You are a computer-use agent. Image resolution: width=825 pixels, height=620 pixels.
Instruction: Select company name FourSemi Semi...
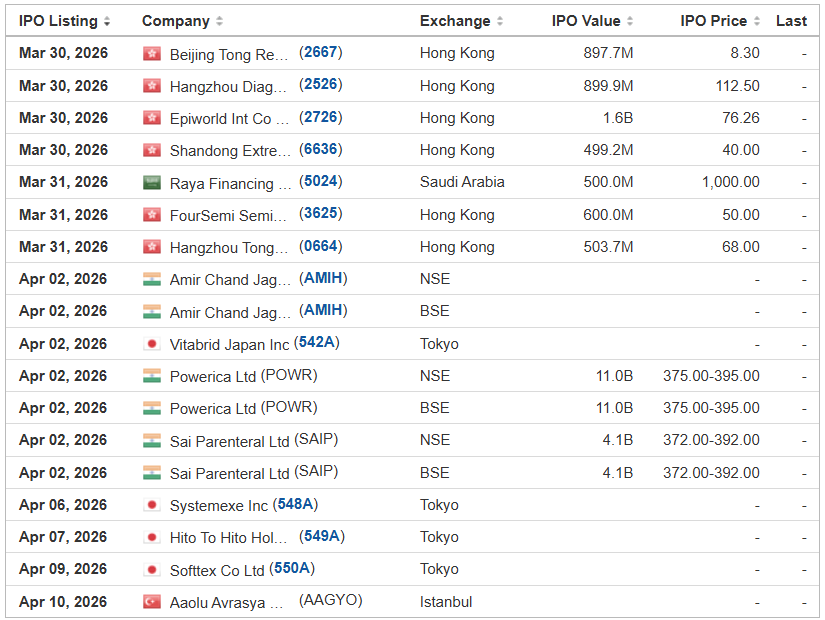click(x=228, y=216)
